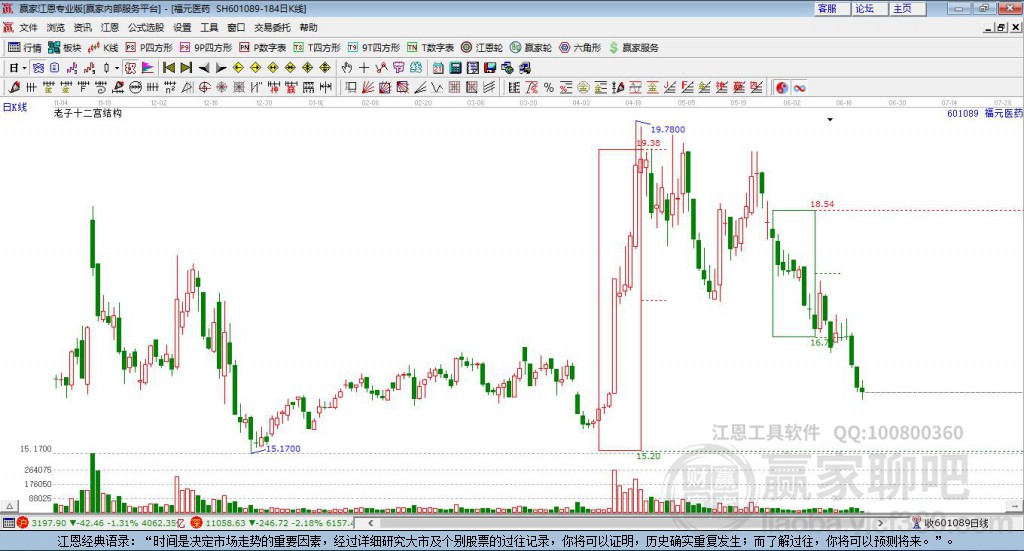
Task: Select the crosshair target circle tool
Action: (x=204, y=87)
